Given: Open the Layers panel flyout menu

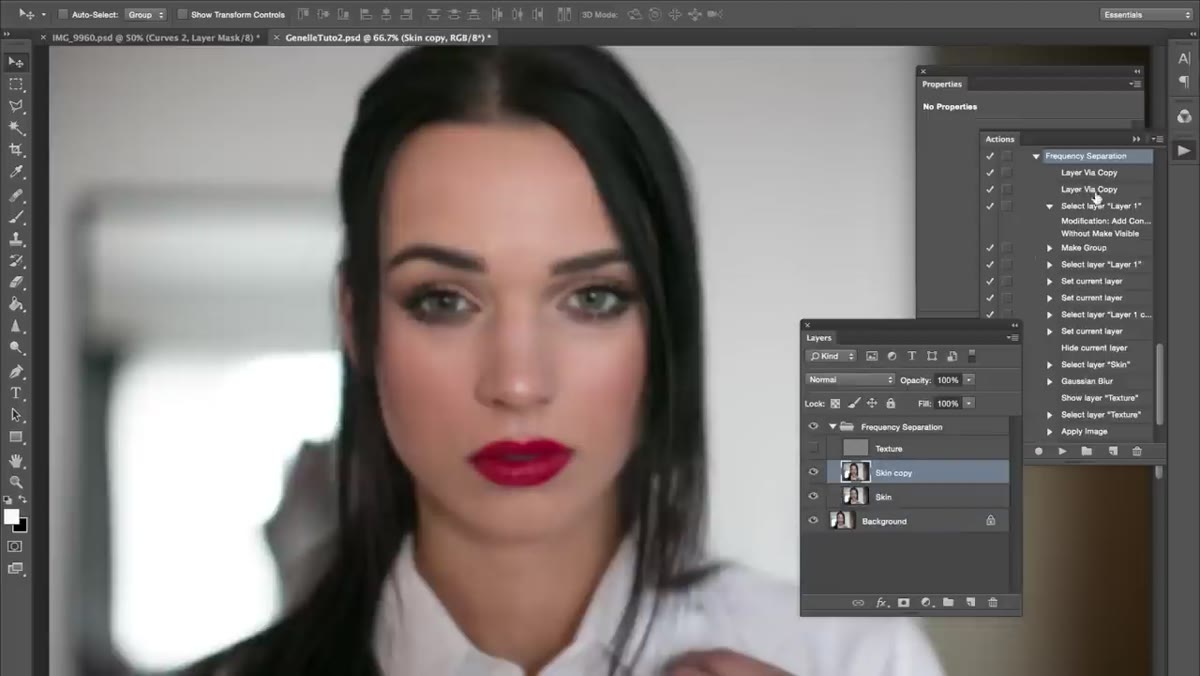Looking at the screenshot, I should 1012,338.
